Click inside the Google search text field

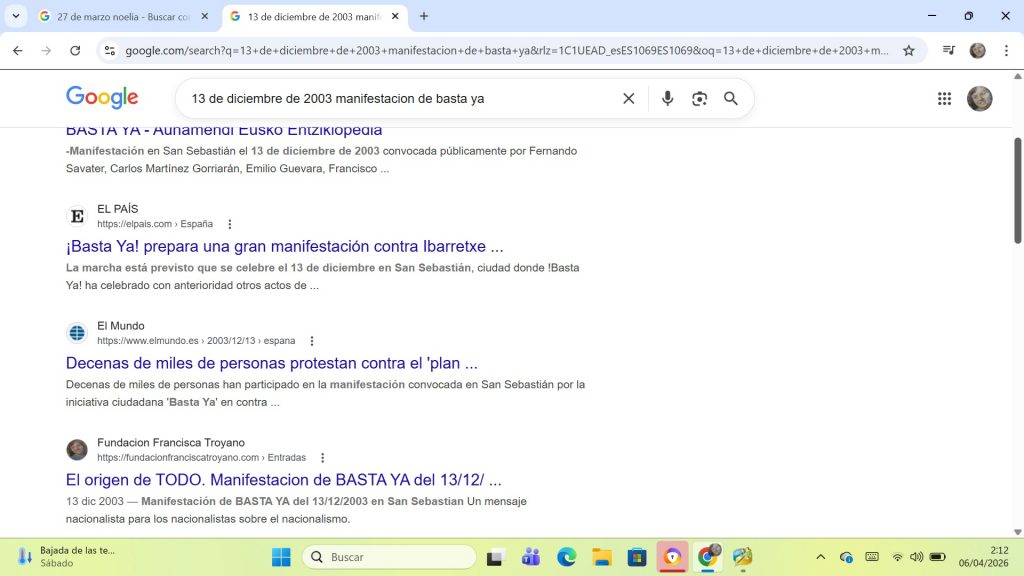(x=400, y=99)
